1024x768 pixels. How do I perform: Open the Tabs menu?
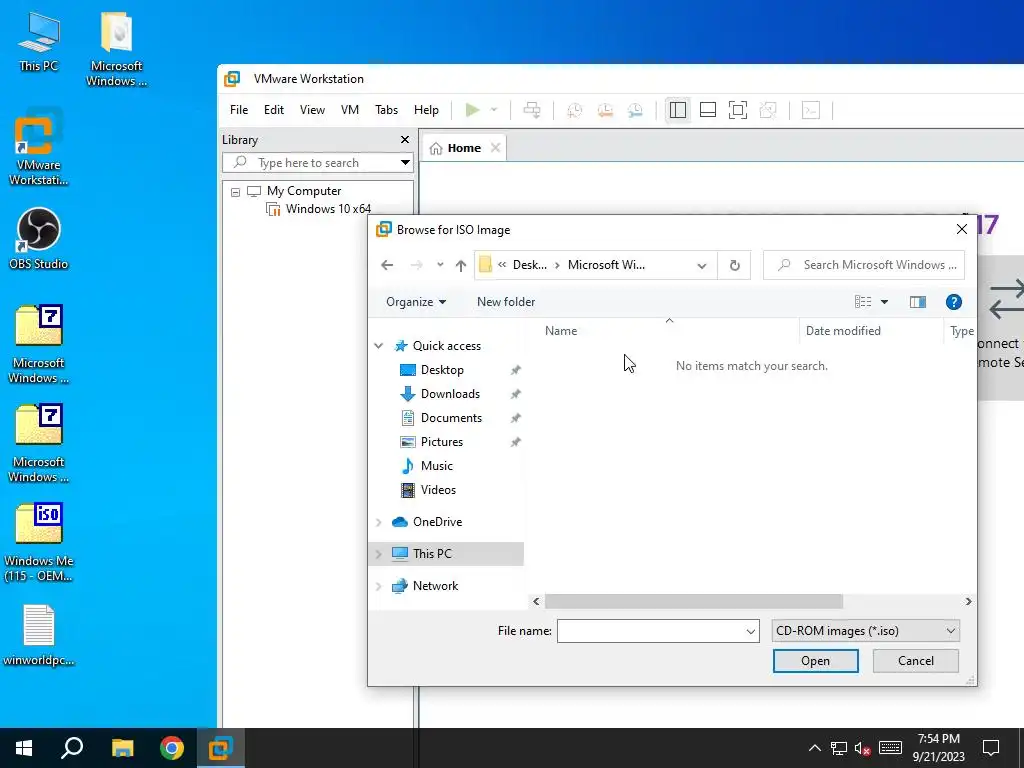[387, 110]
